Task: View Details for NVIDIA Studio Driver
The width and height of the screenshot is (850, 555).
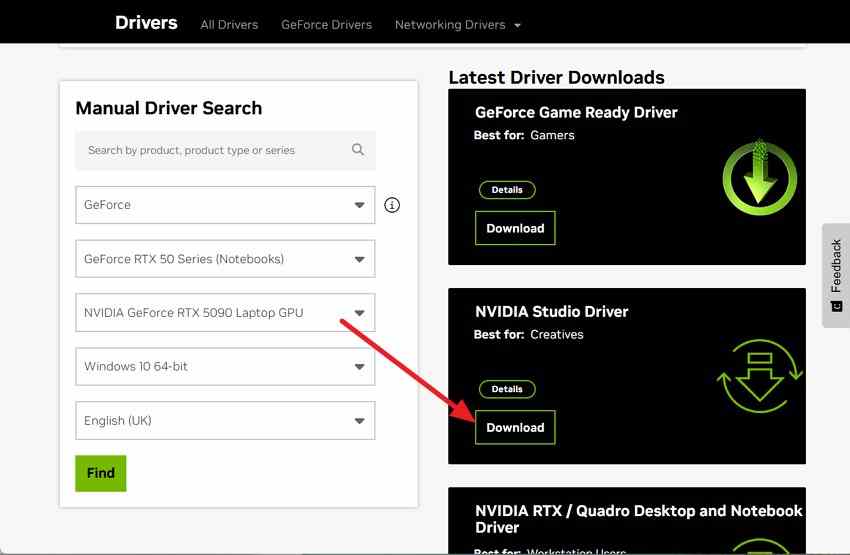Action: [507, 389]
